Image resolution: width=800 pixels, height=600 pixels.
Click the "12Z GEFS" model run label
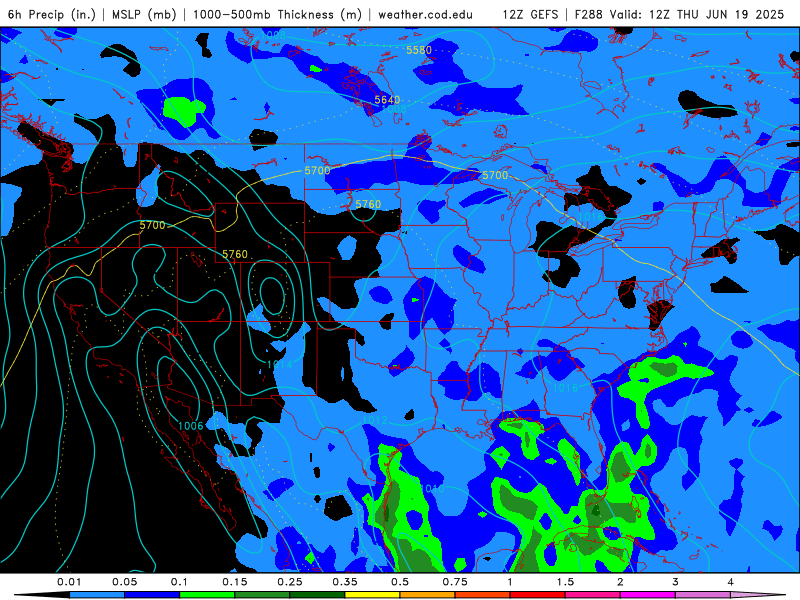tap(531, 15)
